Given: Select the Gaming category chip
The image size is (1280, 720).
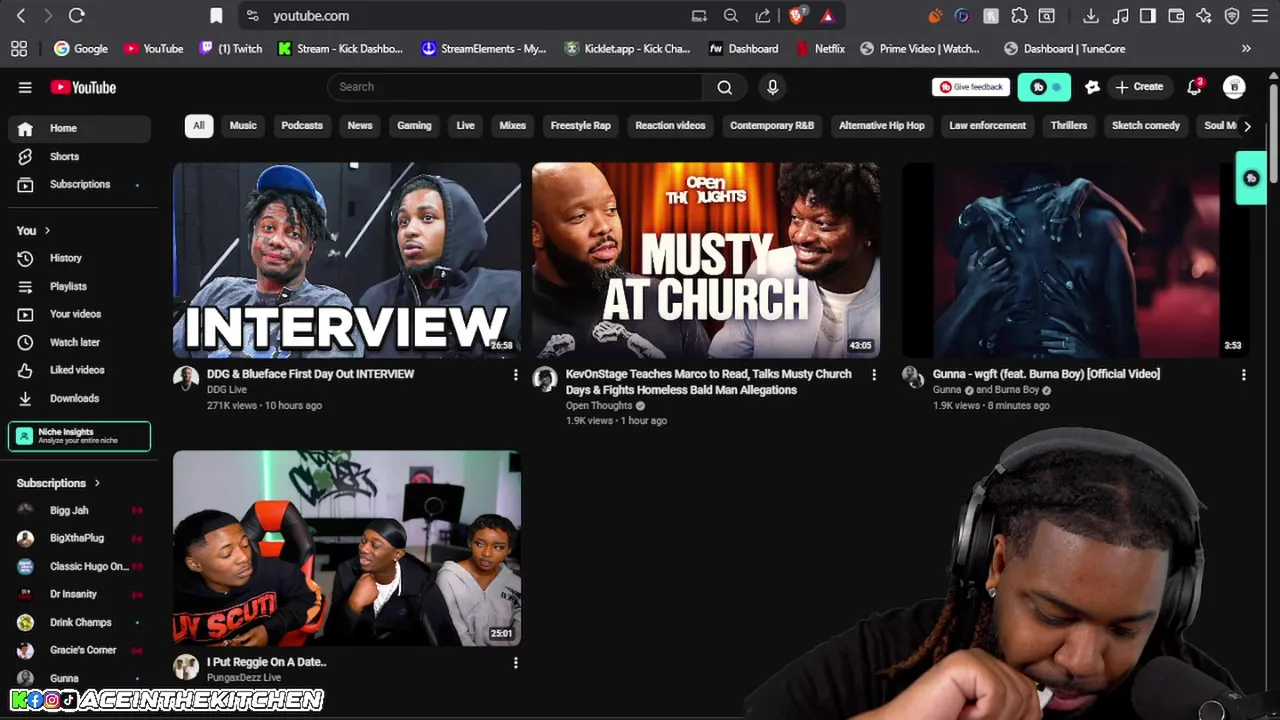Looking at the screenshot, I should [414, 126].
